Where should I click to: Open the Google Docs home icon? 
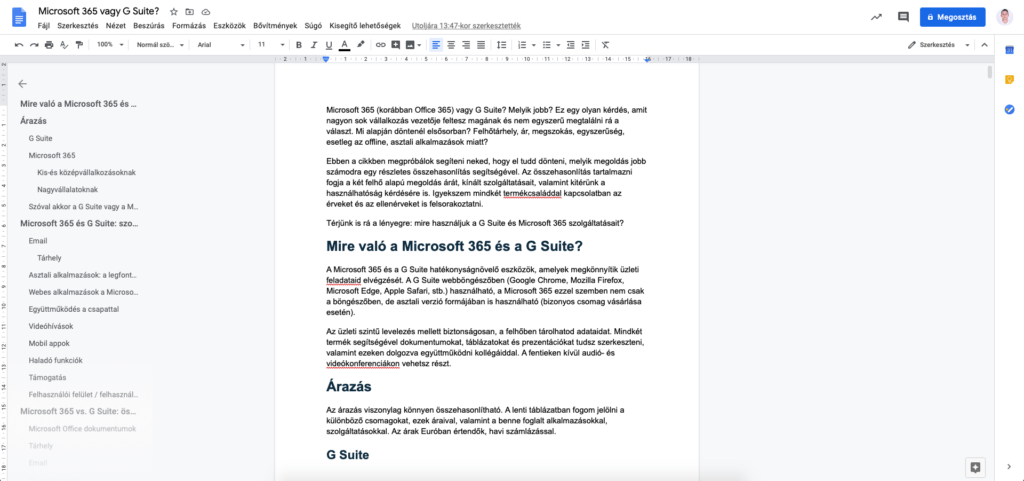coord(19,18)
